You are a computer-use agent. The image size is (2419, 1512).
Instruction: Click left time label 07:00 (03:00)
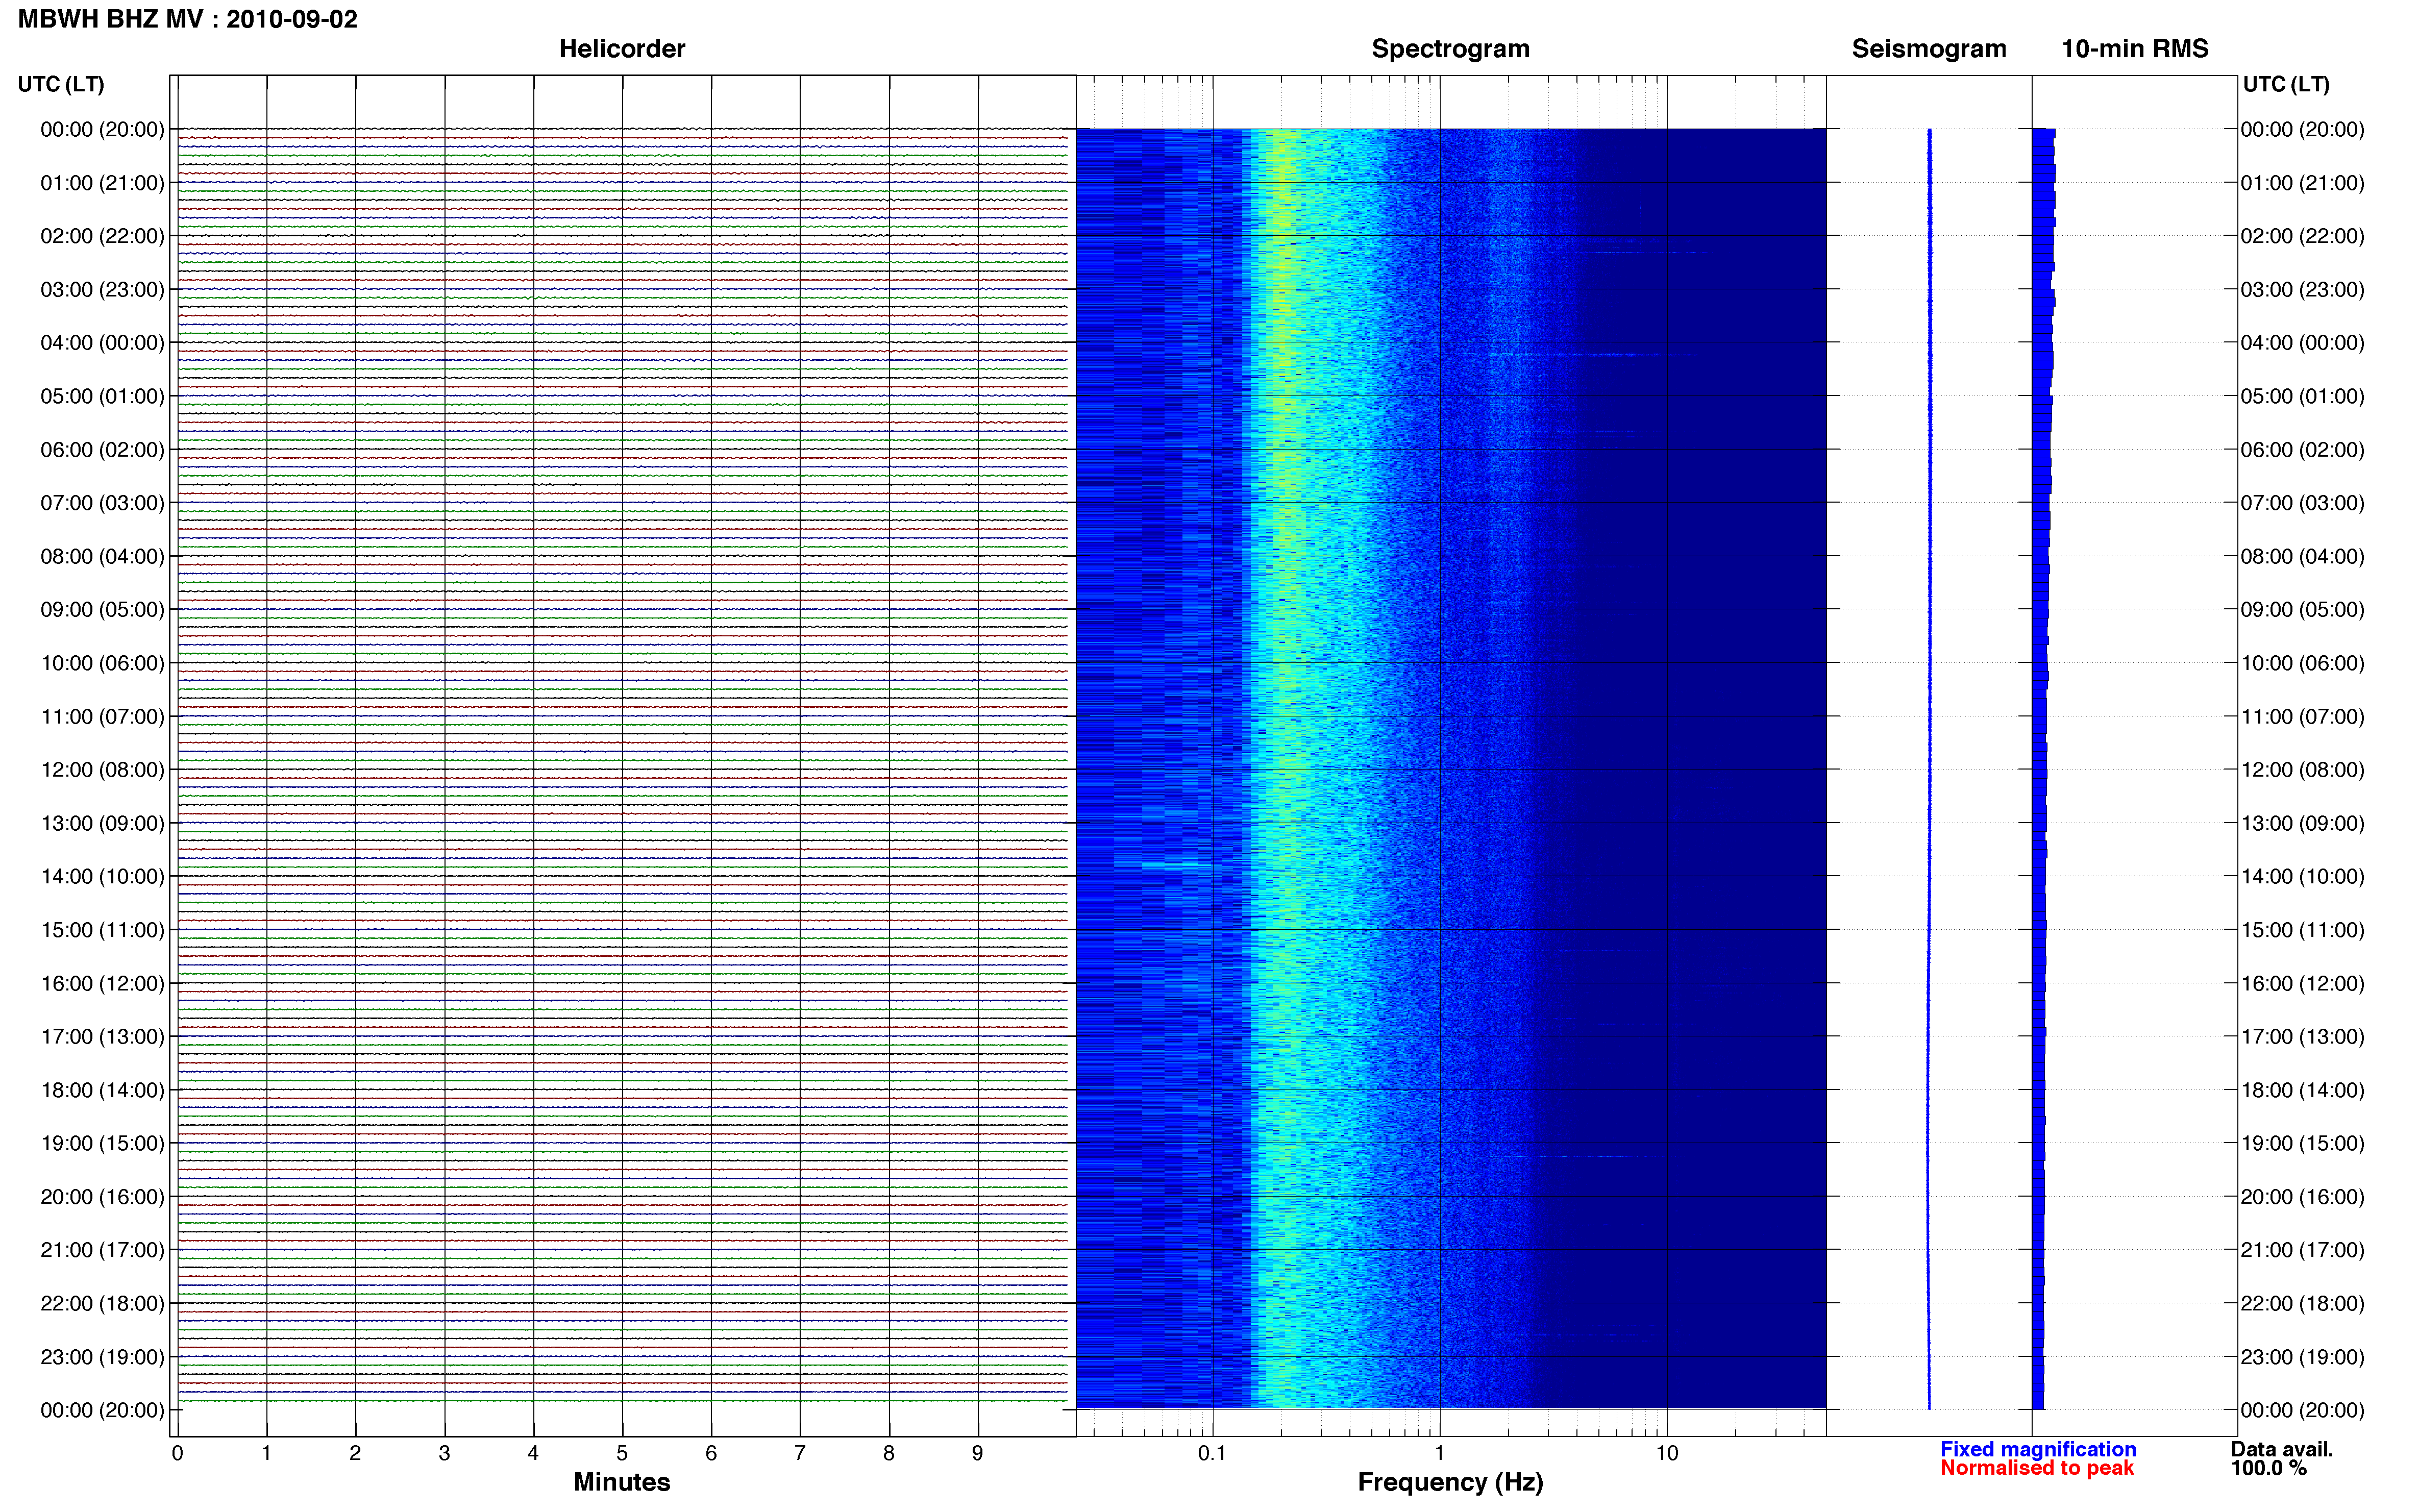pyautogui.click(x=102, y=503)
